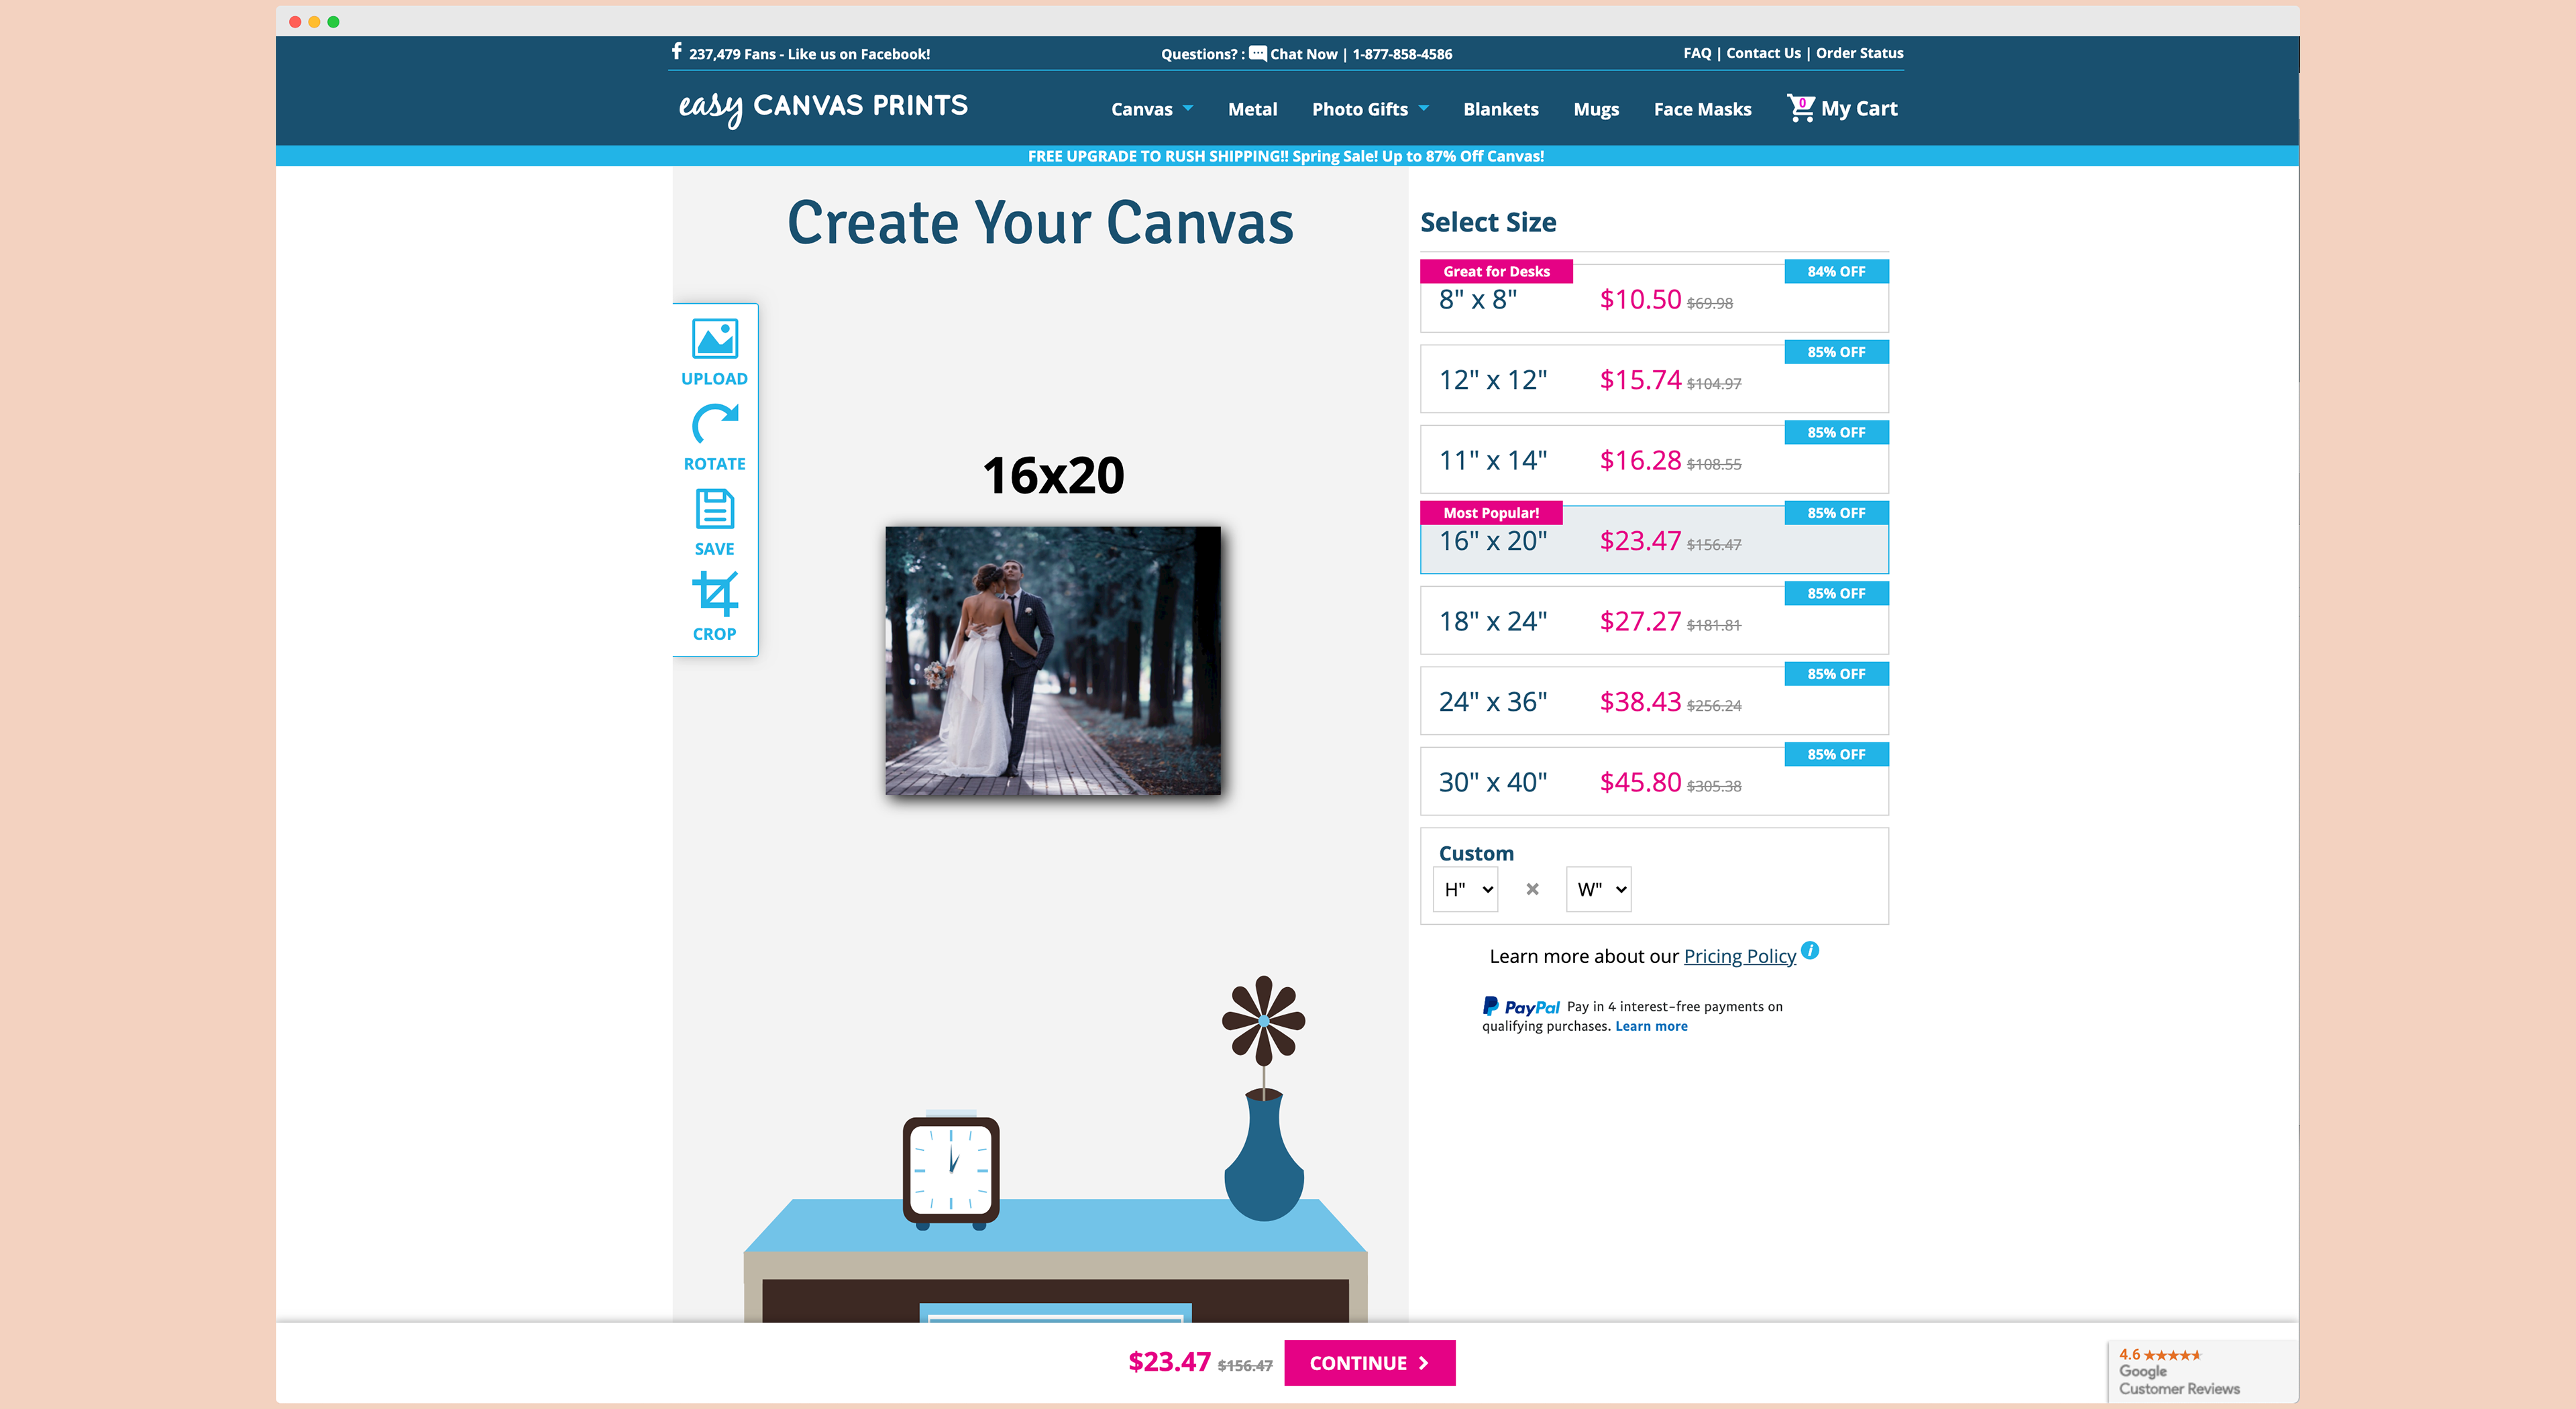Open the custom height H" dropdown
Image resolution: width=2576 pixels, height=1409 pixels.
pyautogui.click(x=1465, y=889)
